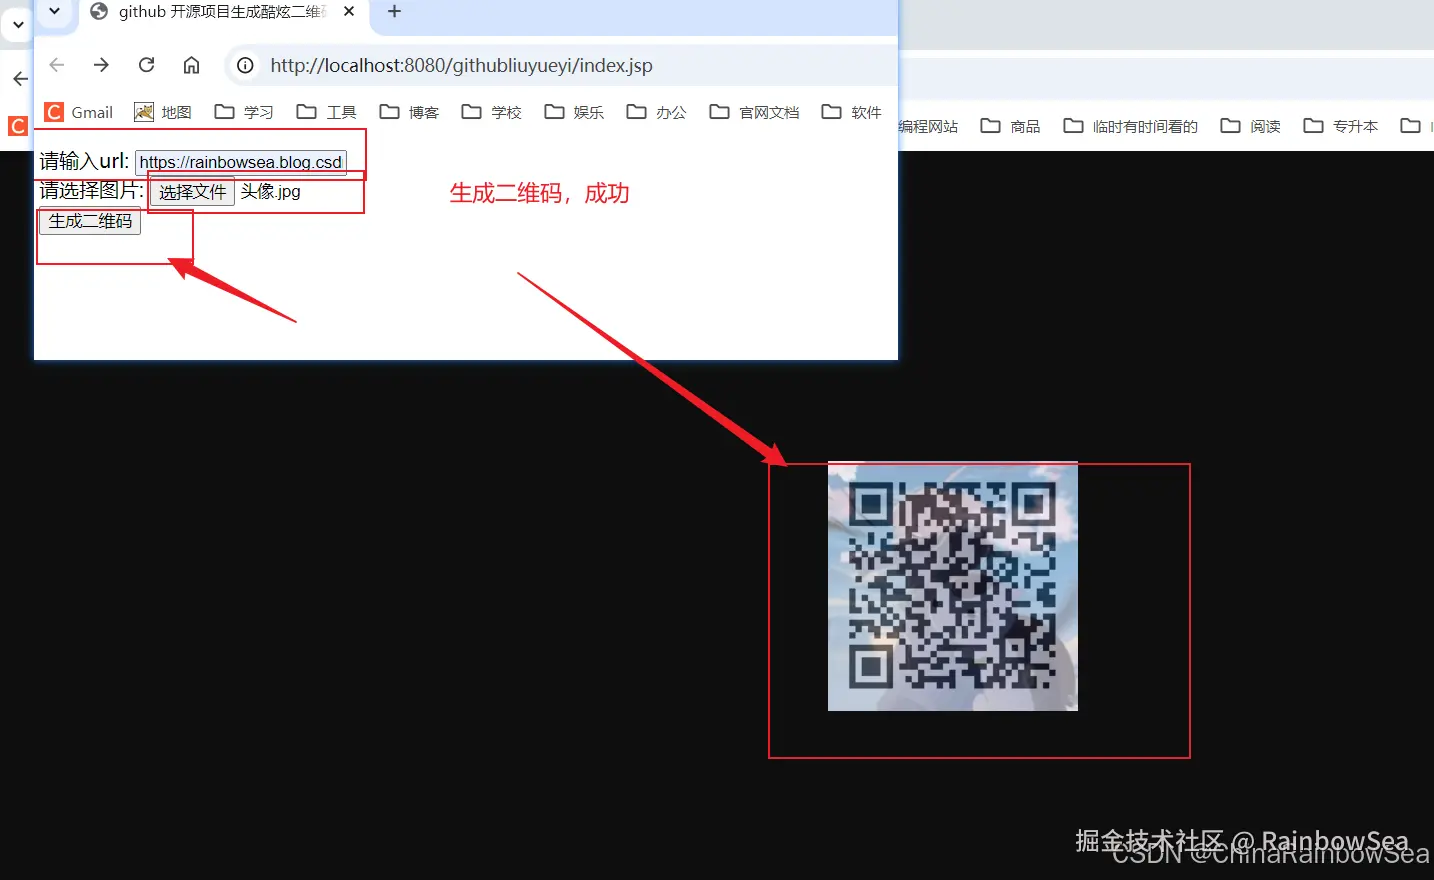Click the generated QR code image
1434x880 pixels.
pyautogui.click(x=953, y=586)
